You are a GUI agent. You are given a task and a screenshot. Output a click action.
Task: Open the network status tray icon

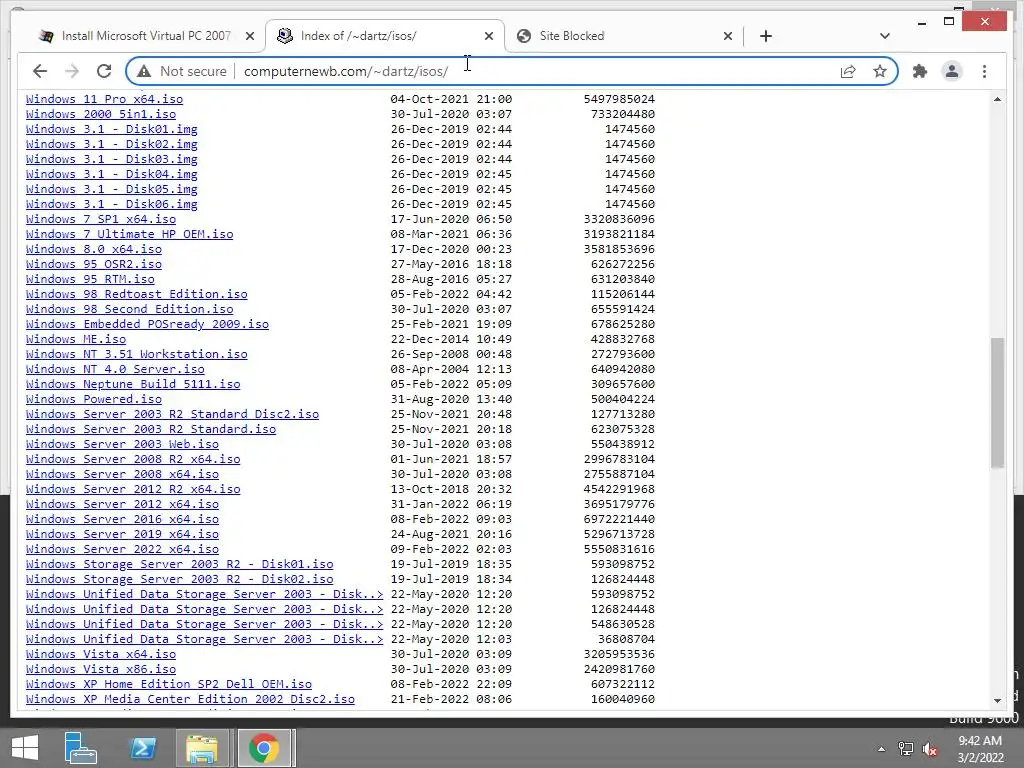point(906,749)
